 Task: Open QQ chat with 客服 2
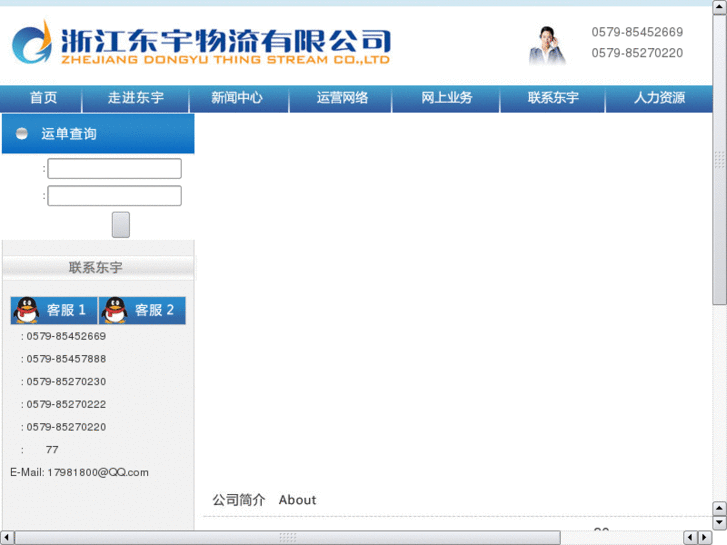[x=142, y=310]
